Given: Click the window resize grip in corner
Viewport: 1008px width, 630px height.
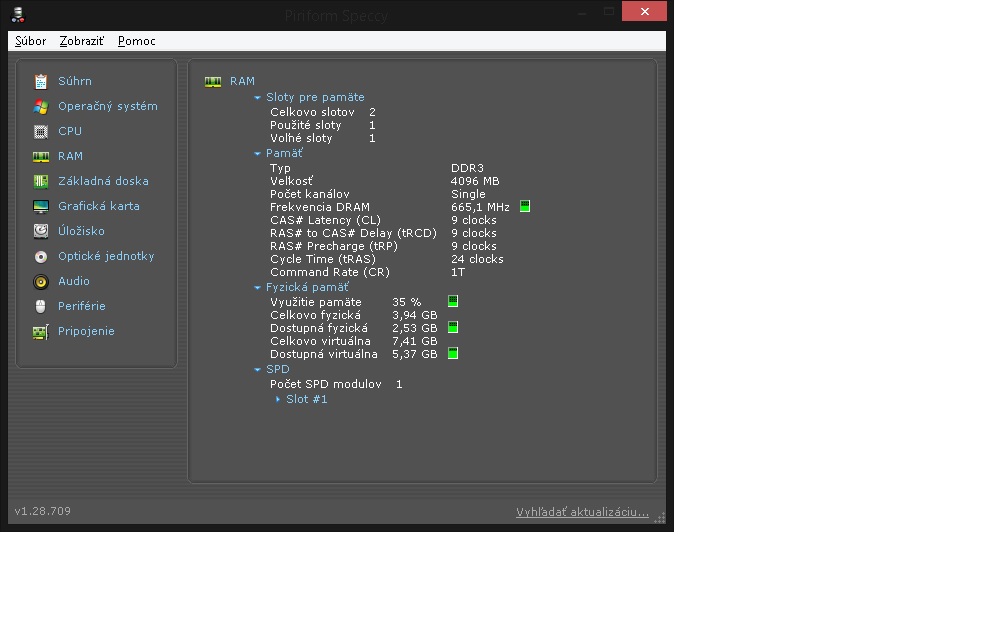Looking at the screenshot, I should [x=660, y=518].
